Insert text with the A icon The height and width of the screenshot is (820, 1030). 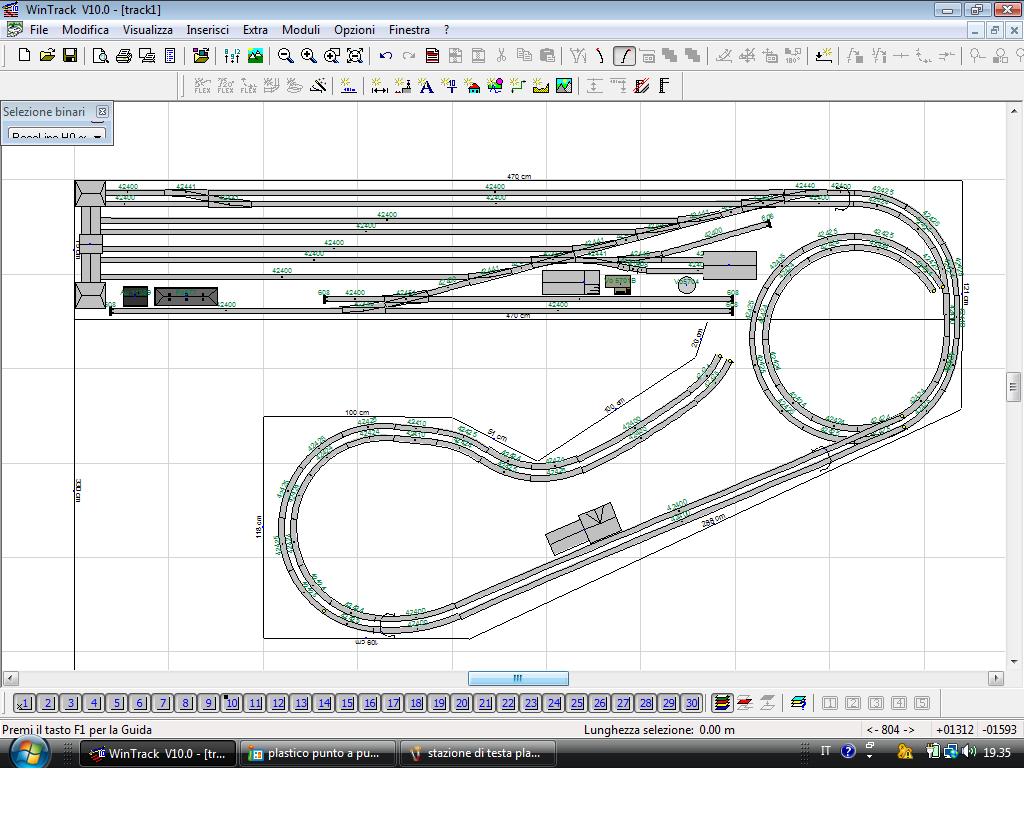point(426,85)
